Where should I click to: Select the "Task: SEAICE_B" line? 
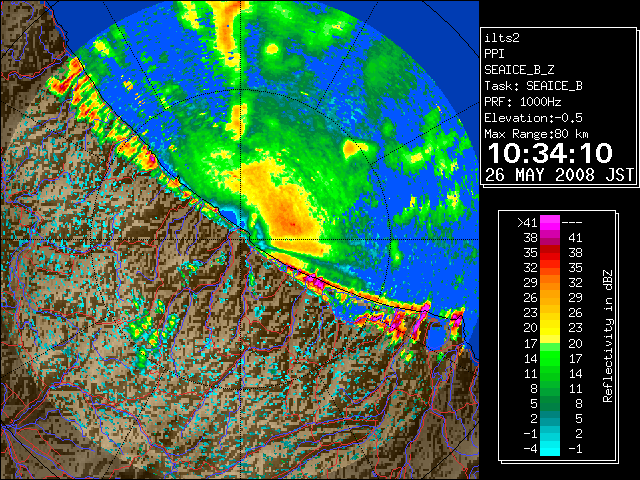tap(533, 86)
